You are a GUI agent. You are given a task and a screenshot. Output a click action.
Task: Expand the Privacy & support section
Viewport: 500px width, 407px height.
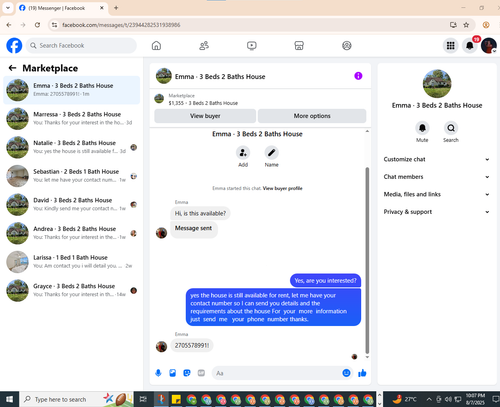click(x=437, y=212)
